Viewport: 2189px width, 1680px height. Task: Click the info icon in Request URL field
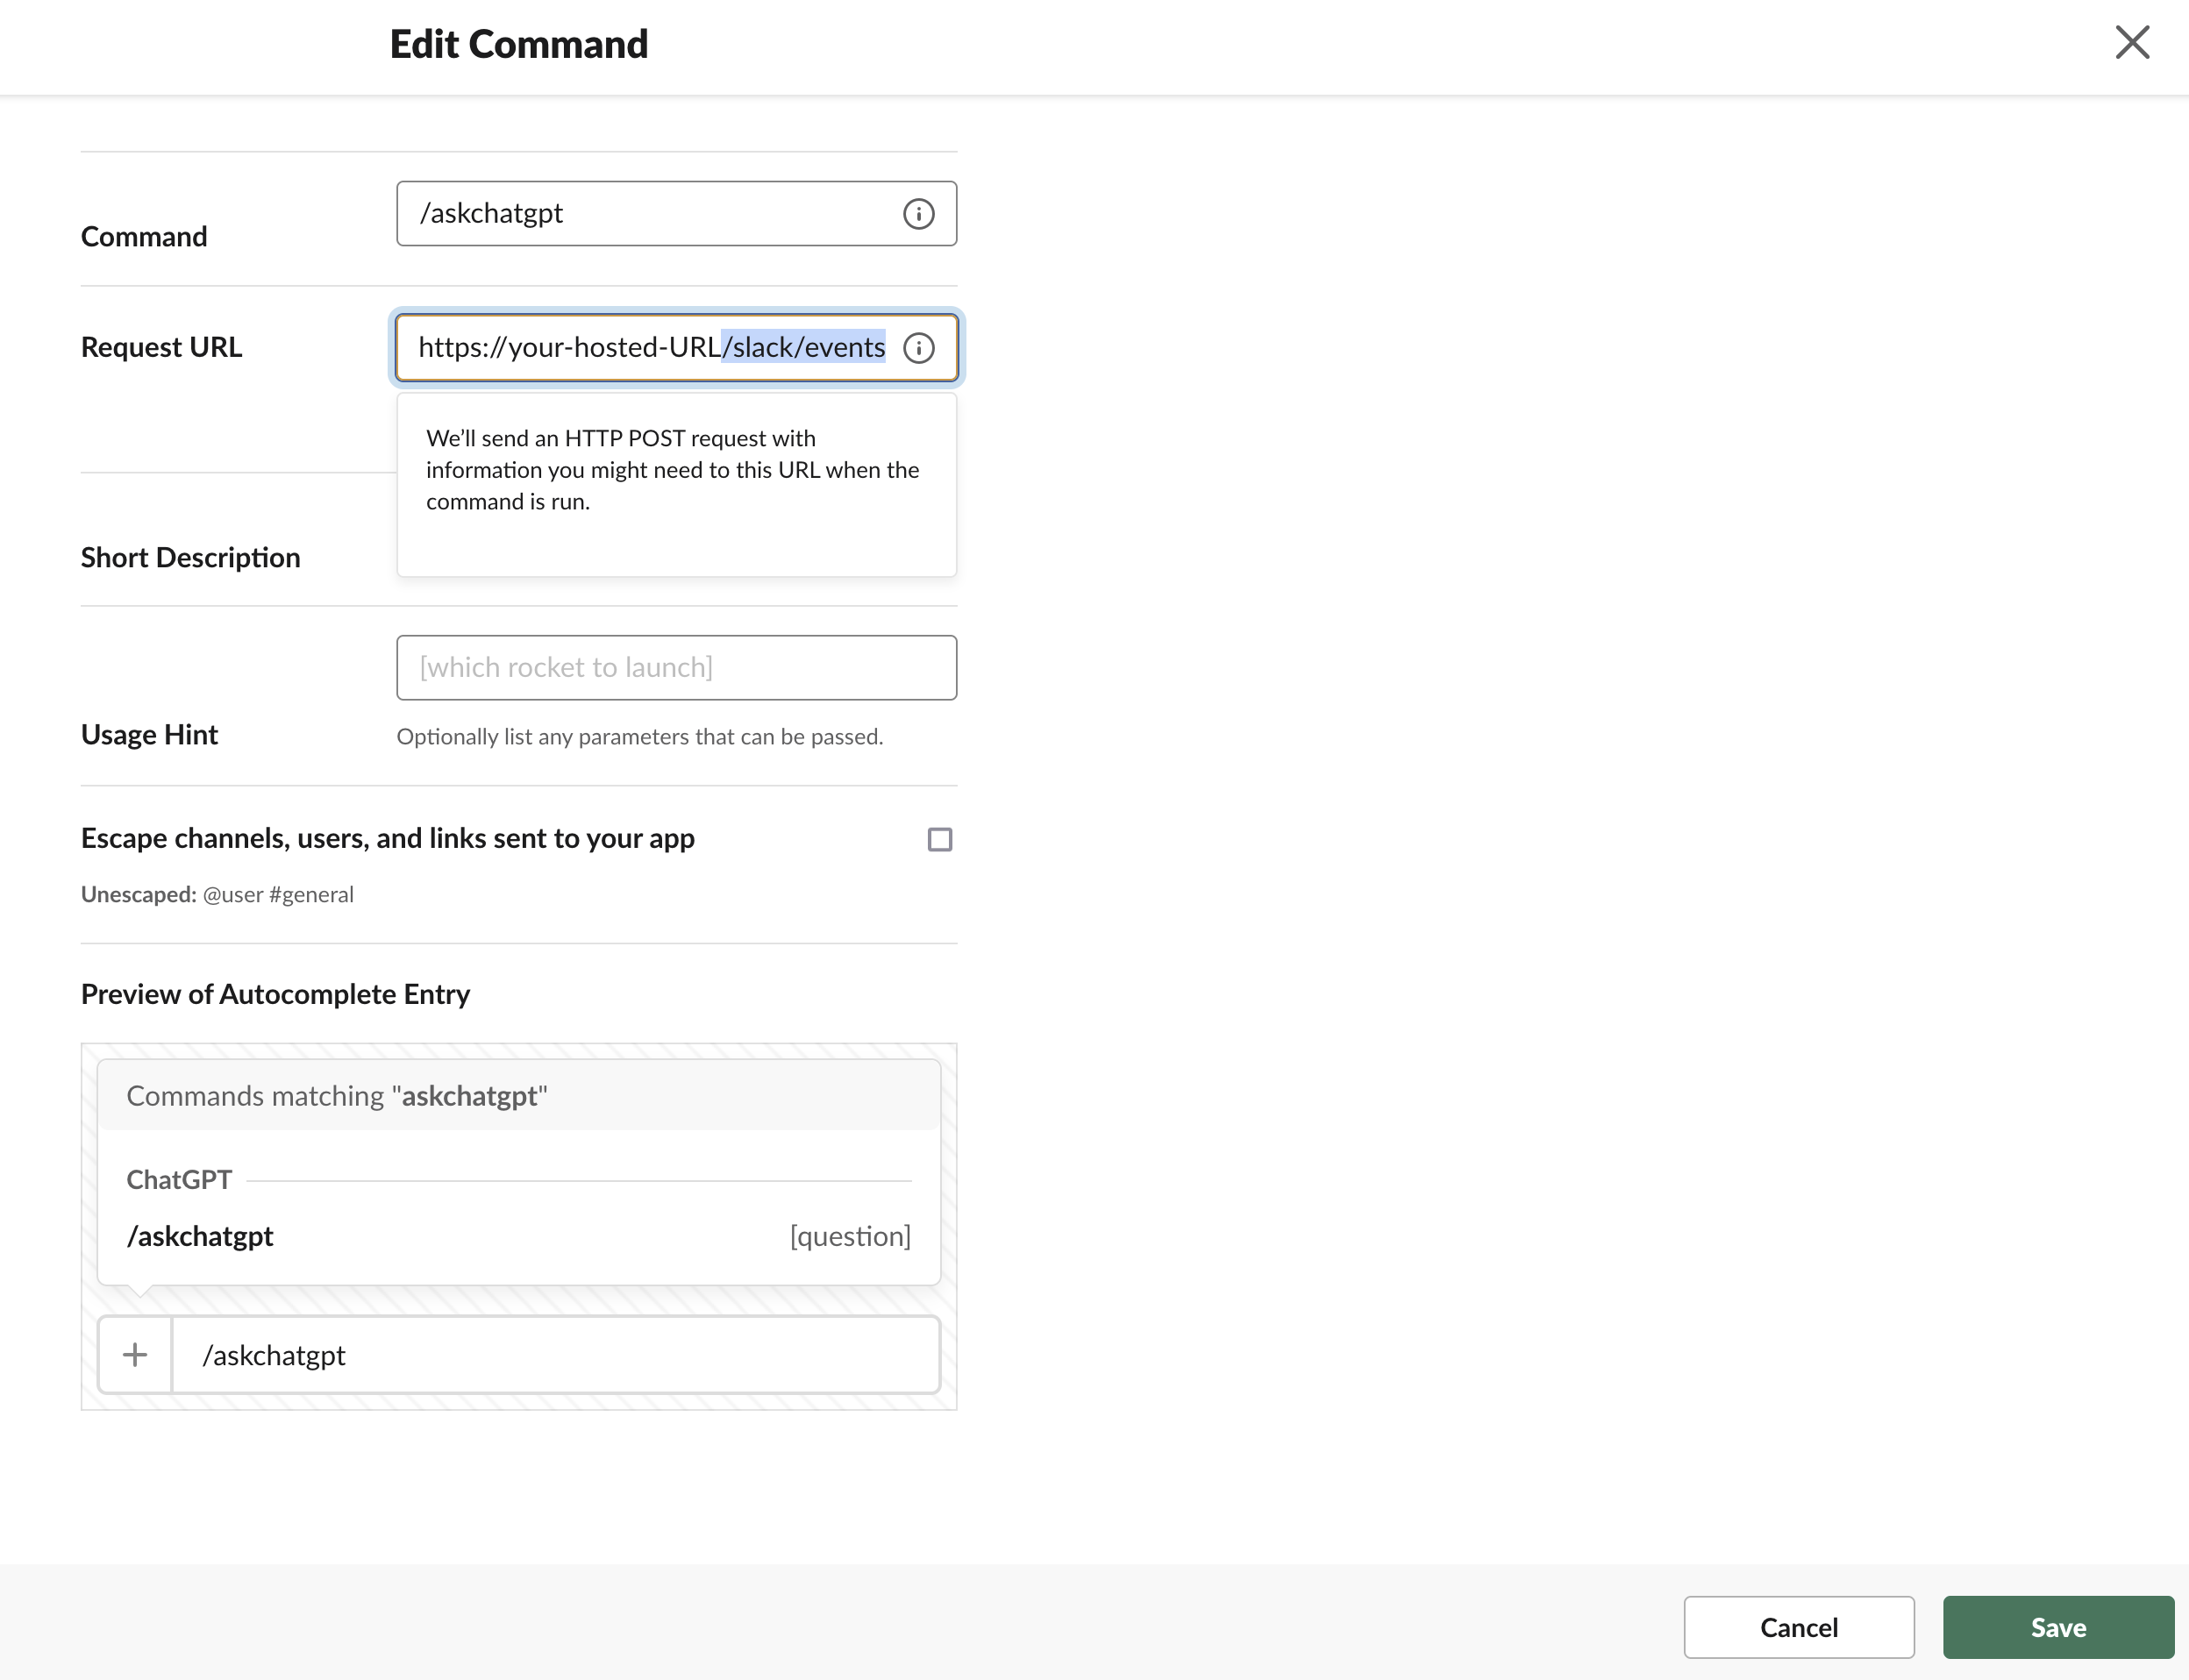918,348
